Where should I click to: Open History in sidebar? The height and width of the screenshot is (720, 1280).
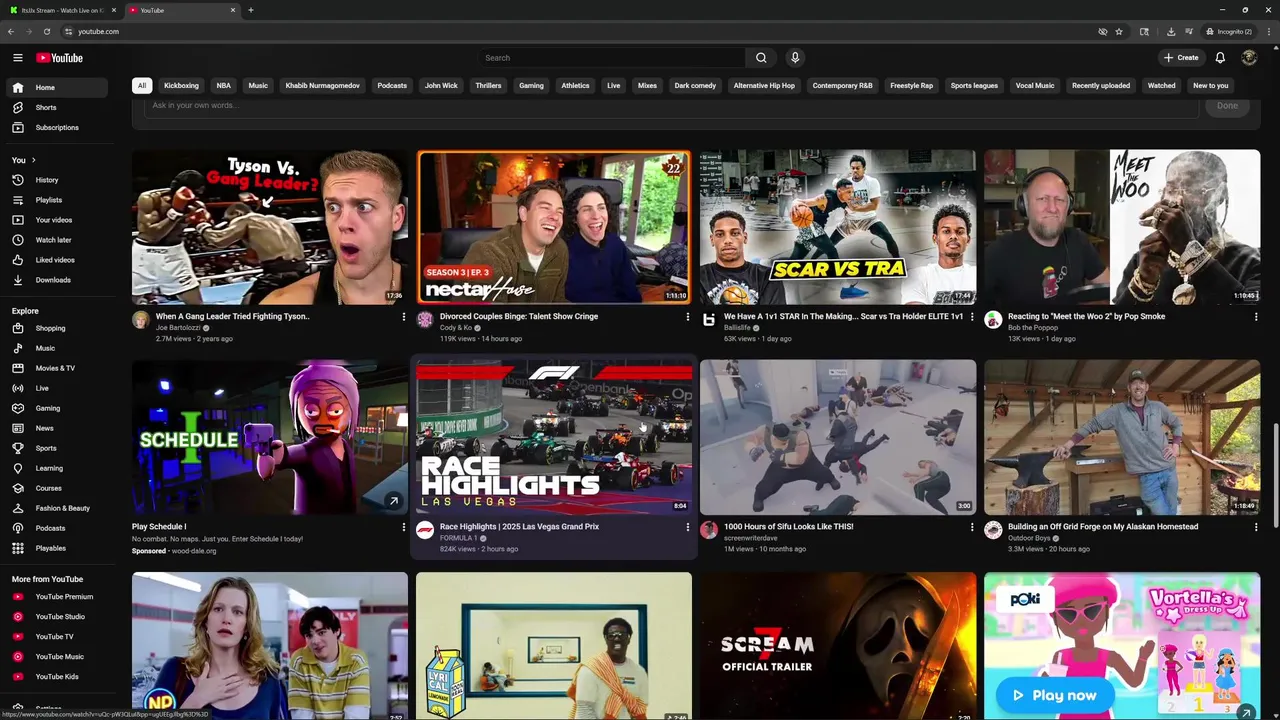click(x=56, y=180)
